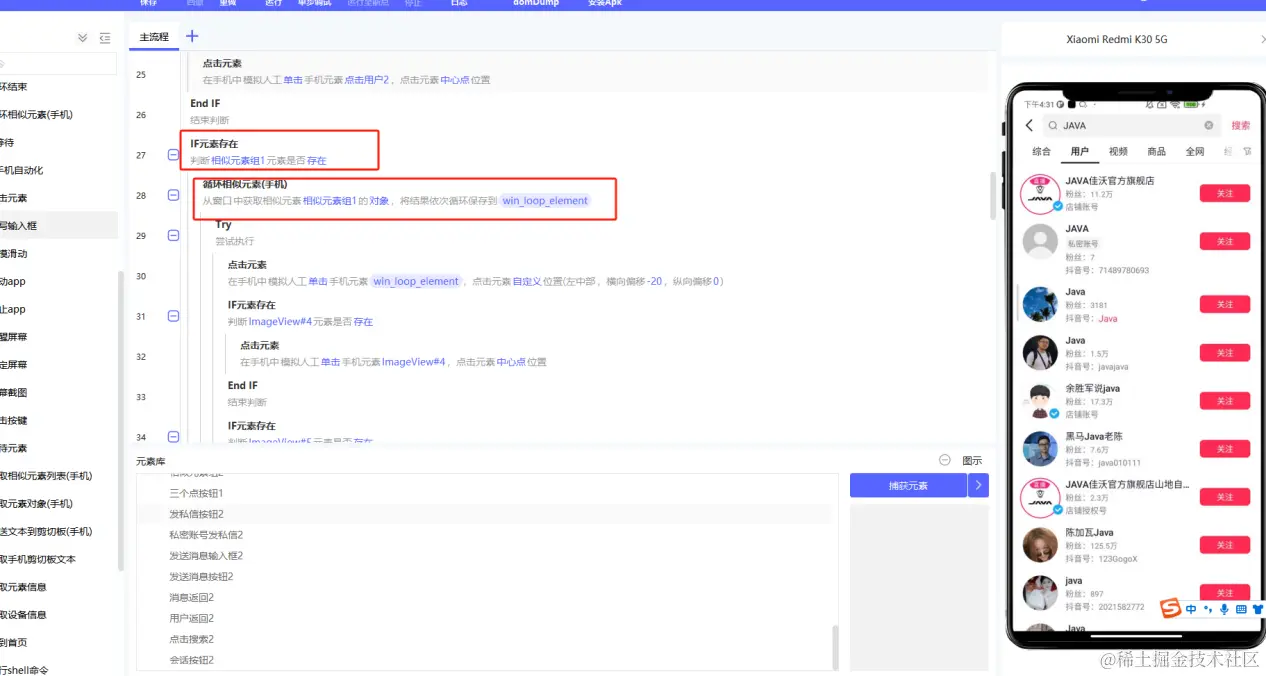Clear the JAVA search text on phone
The height and width of the screenshot is (676, 1266).
1208,125
